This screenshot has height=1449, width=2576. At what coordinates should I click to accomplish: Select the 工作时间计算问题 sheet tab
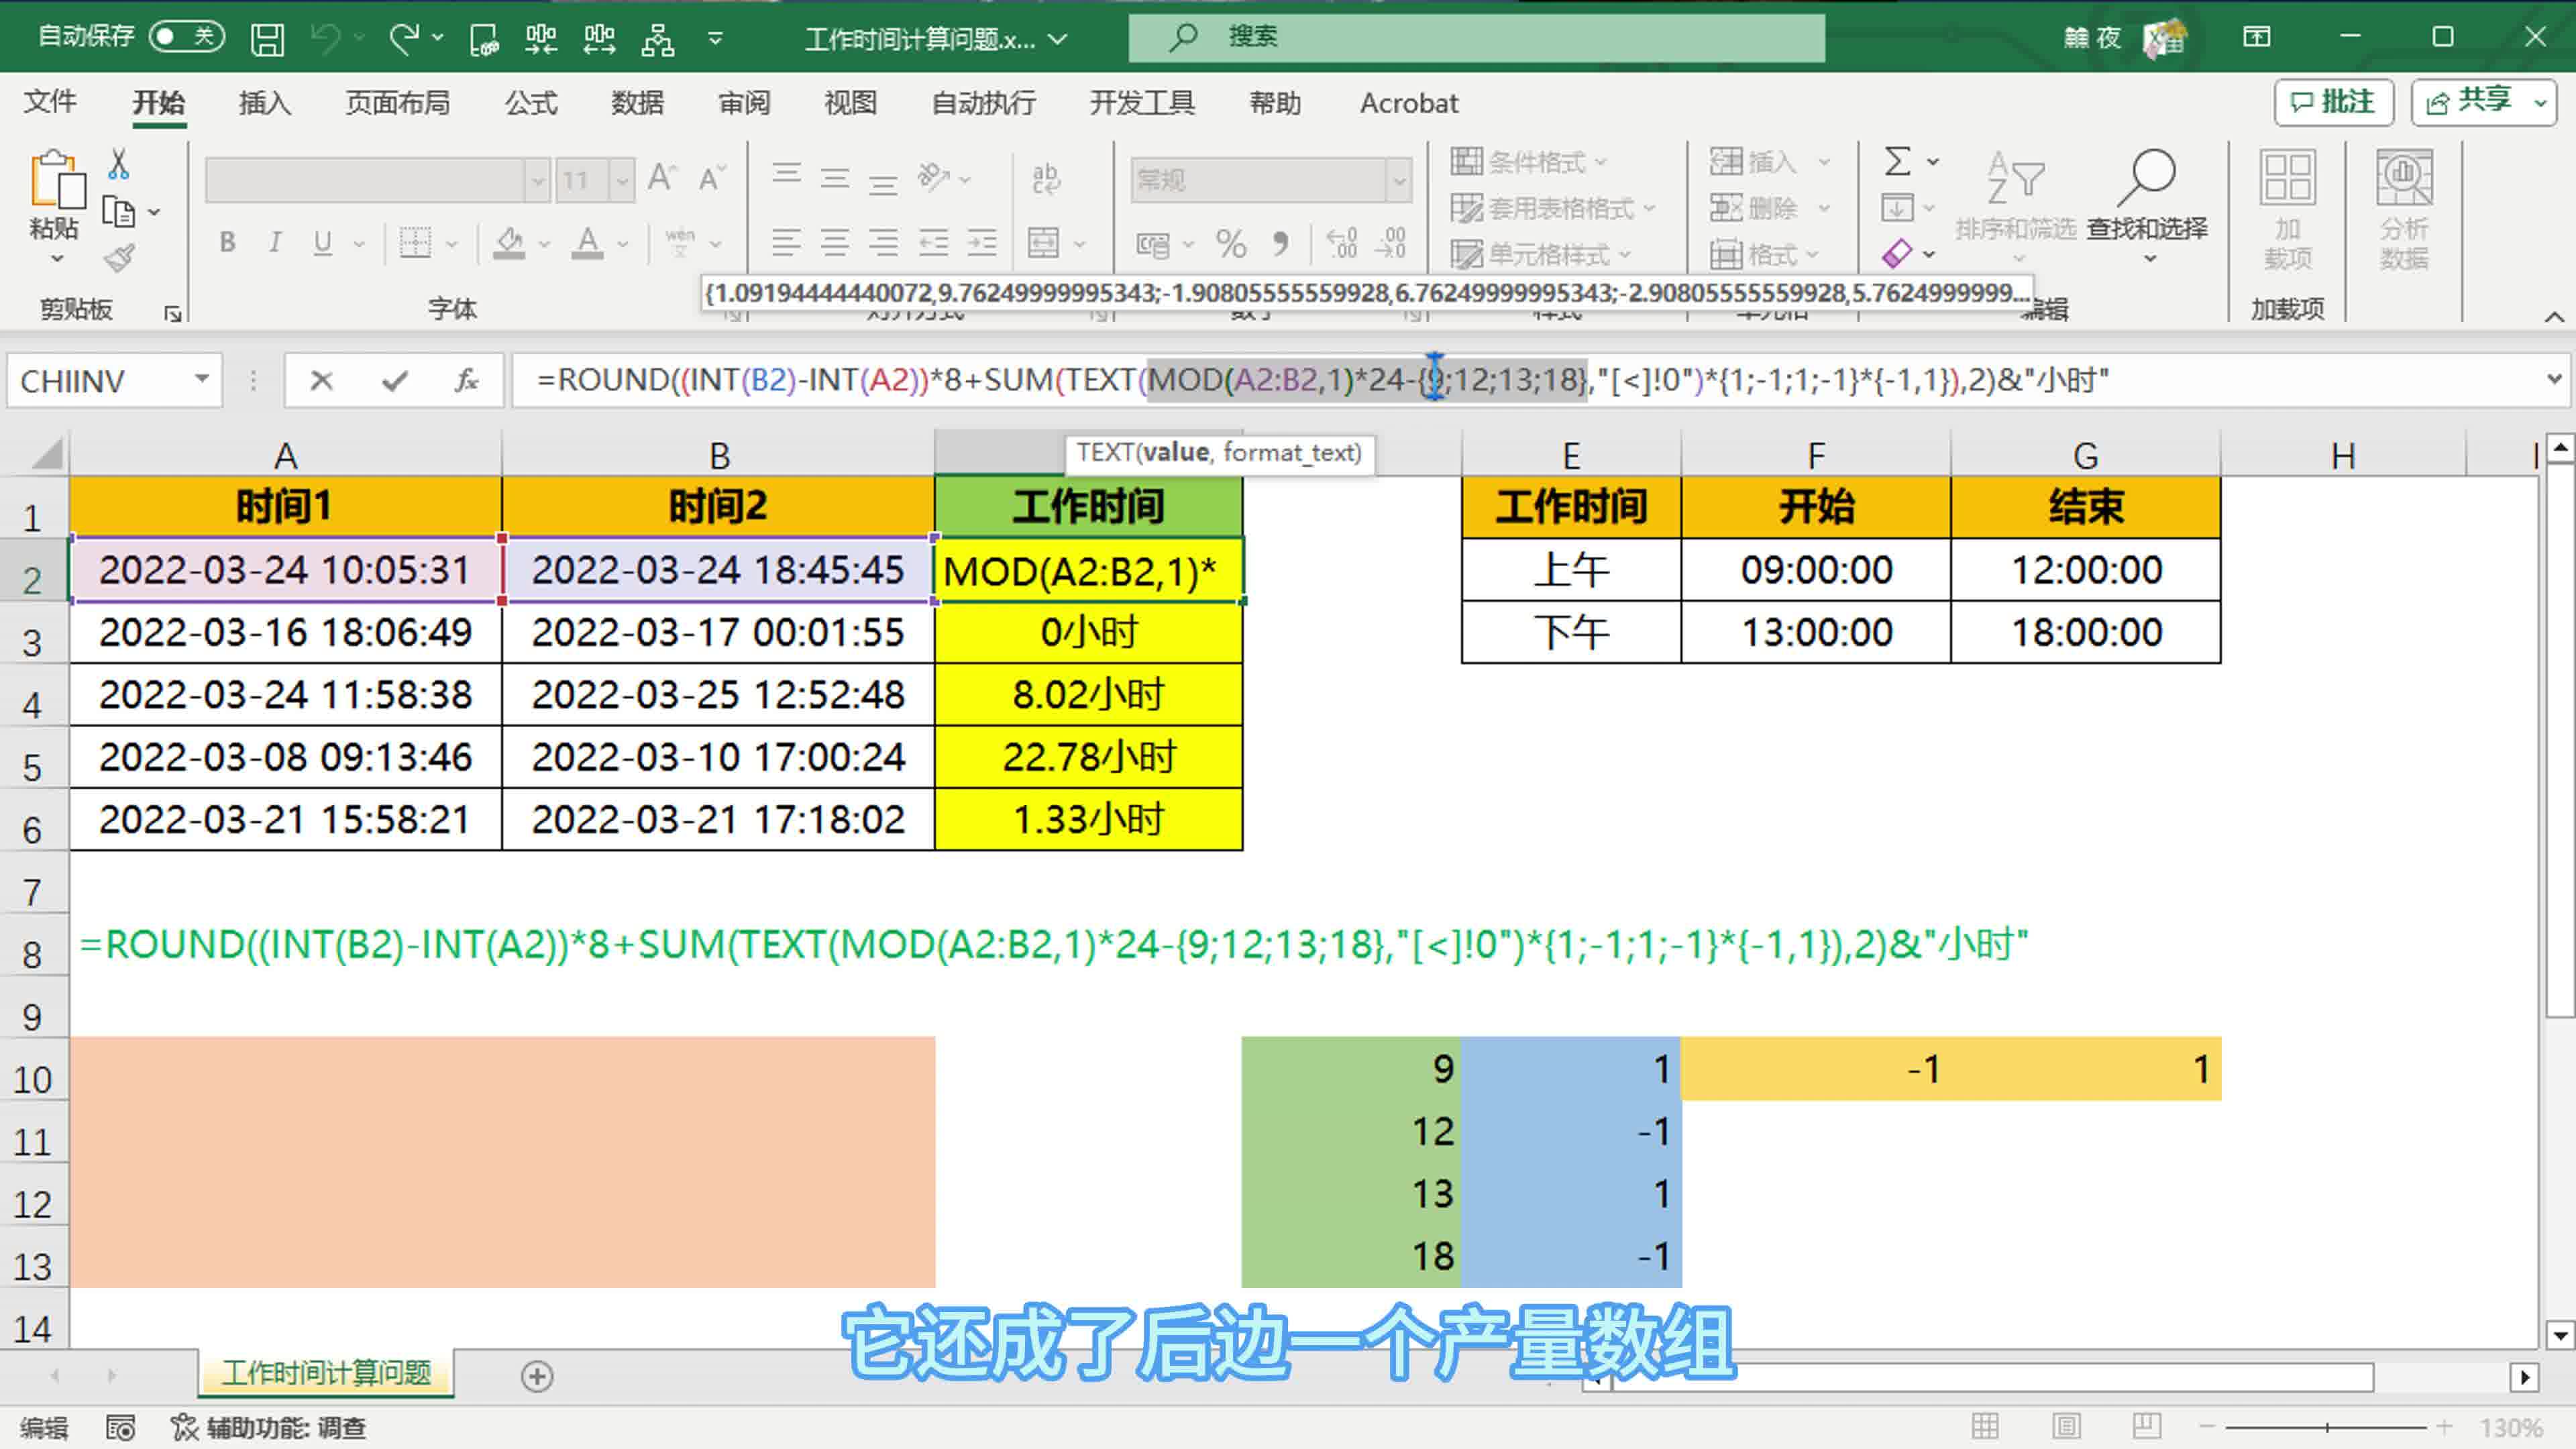326,1374
